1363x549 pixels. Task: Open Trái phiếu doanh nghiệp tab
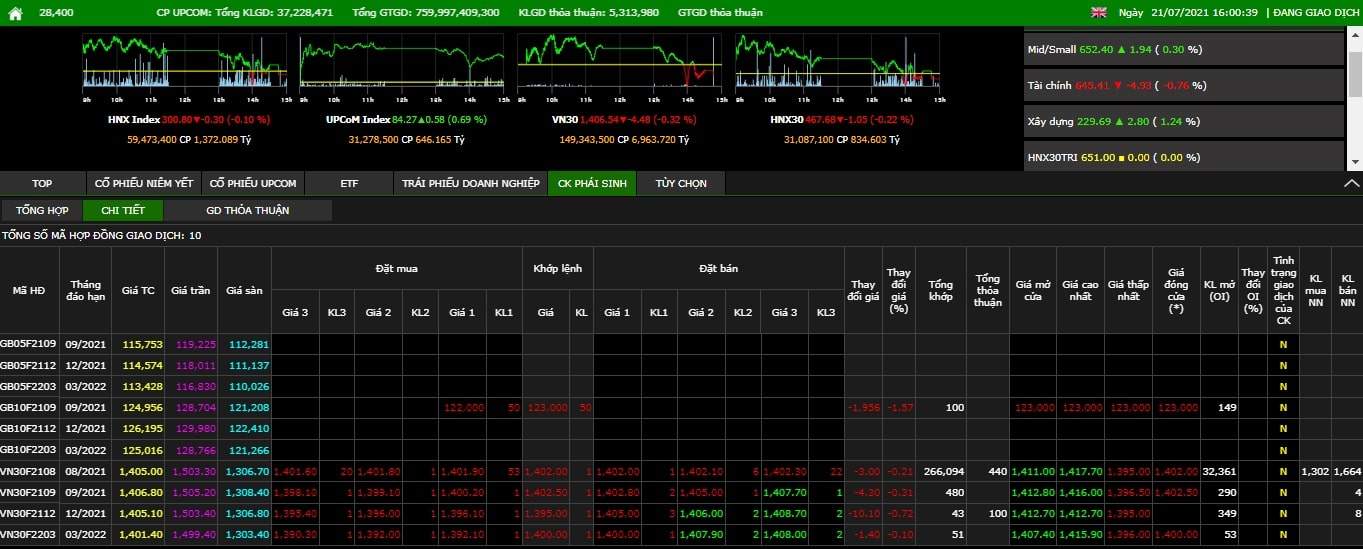click(x=470, y=183)
